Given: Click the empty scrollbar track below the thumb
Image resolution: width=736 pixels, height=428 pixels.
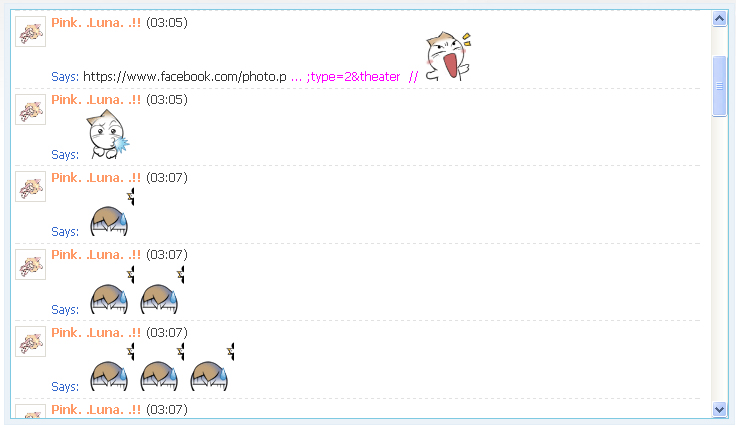Looking at the screenshot, I should (719, 258).
